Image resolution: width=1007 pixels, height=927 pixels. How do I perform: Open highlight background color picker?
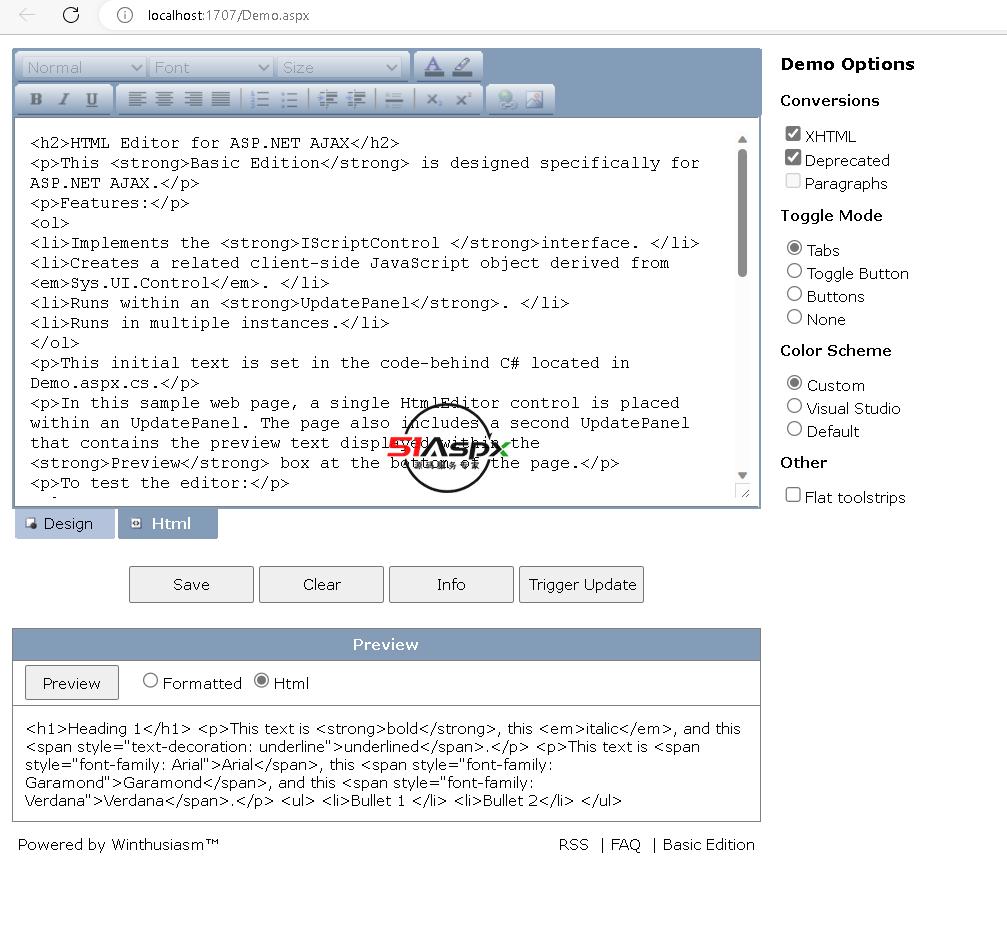click(462, 66)
